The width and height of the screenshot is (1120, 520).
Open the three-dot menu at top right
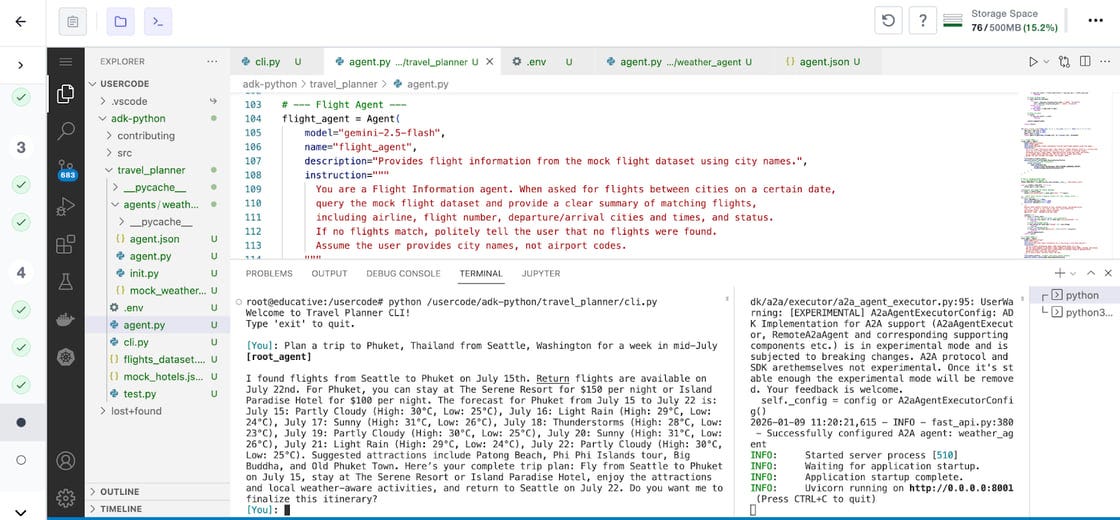[x=1095, y=21]
